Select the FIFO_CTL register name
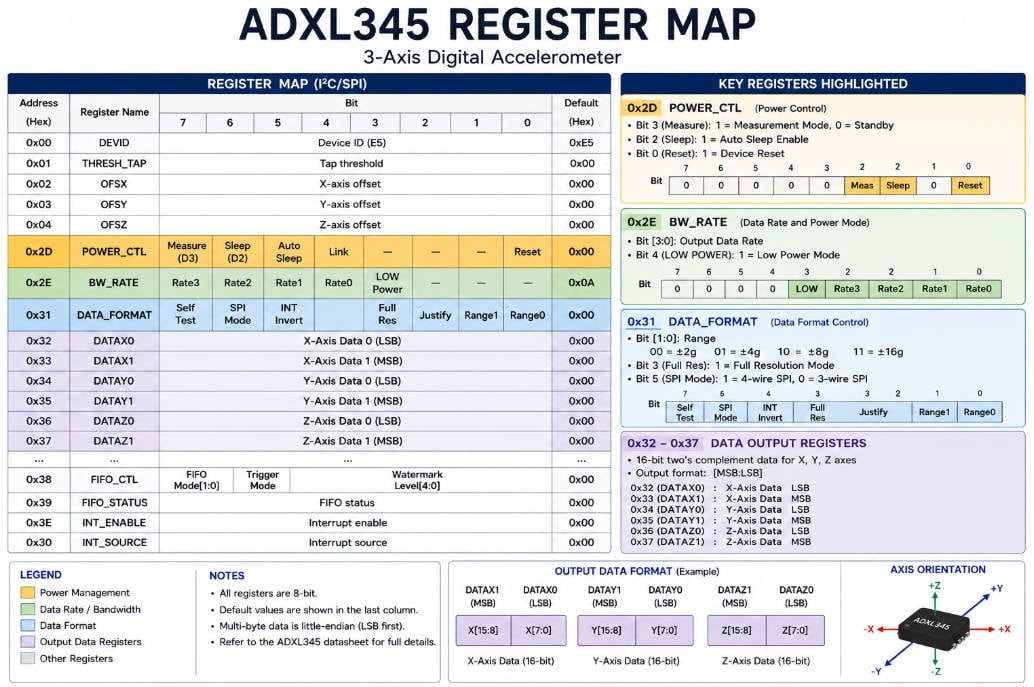The width and height of the screenshot is (1034, 687). pos(114,479)
